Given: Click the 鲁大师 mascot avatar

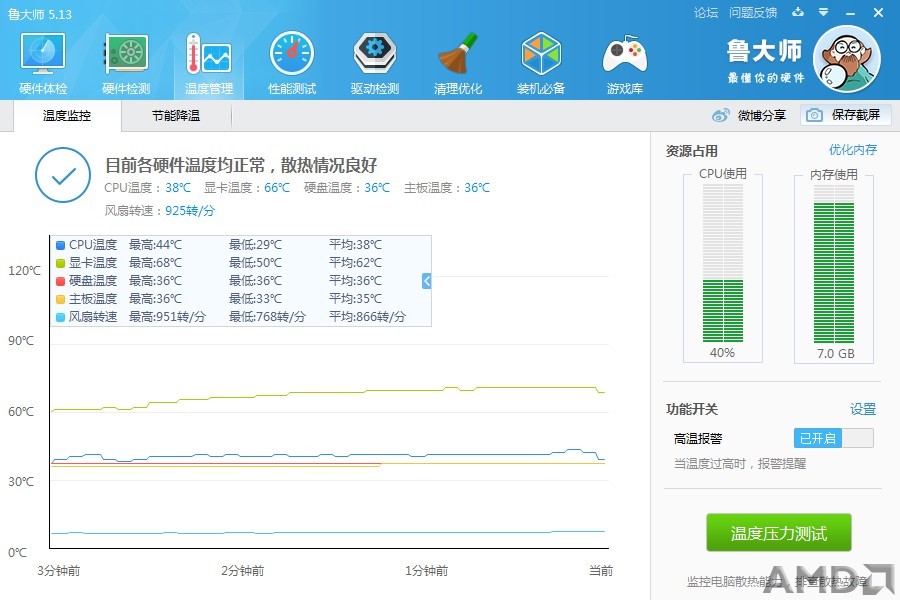Looking at the screenshot, I should coord(846,59).
